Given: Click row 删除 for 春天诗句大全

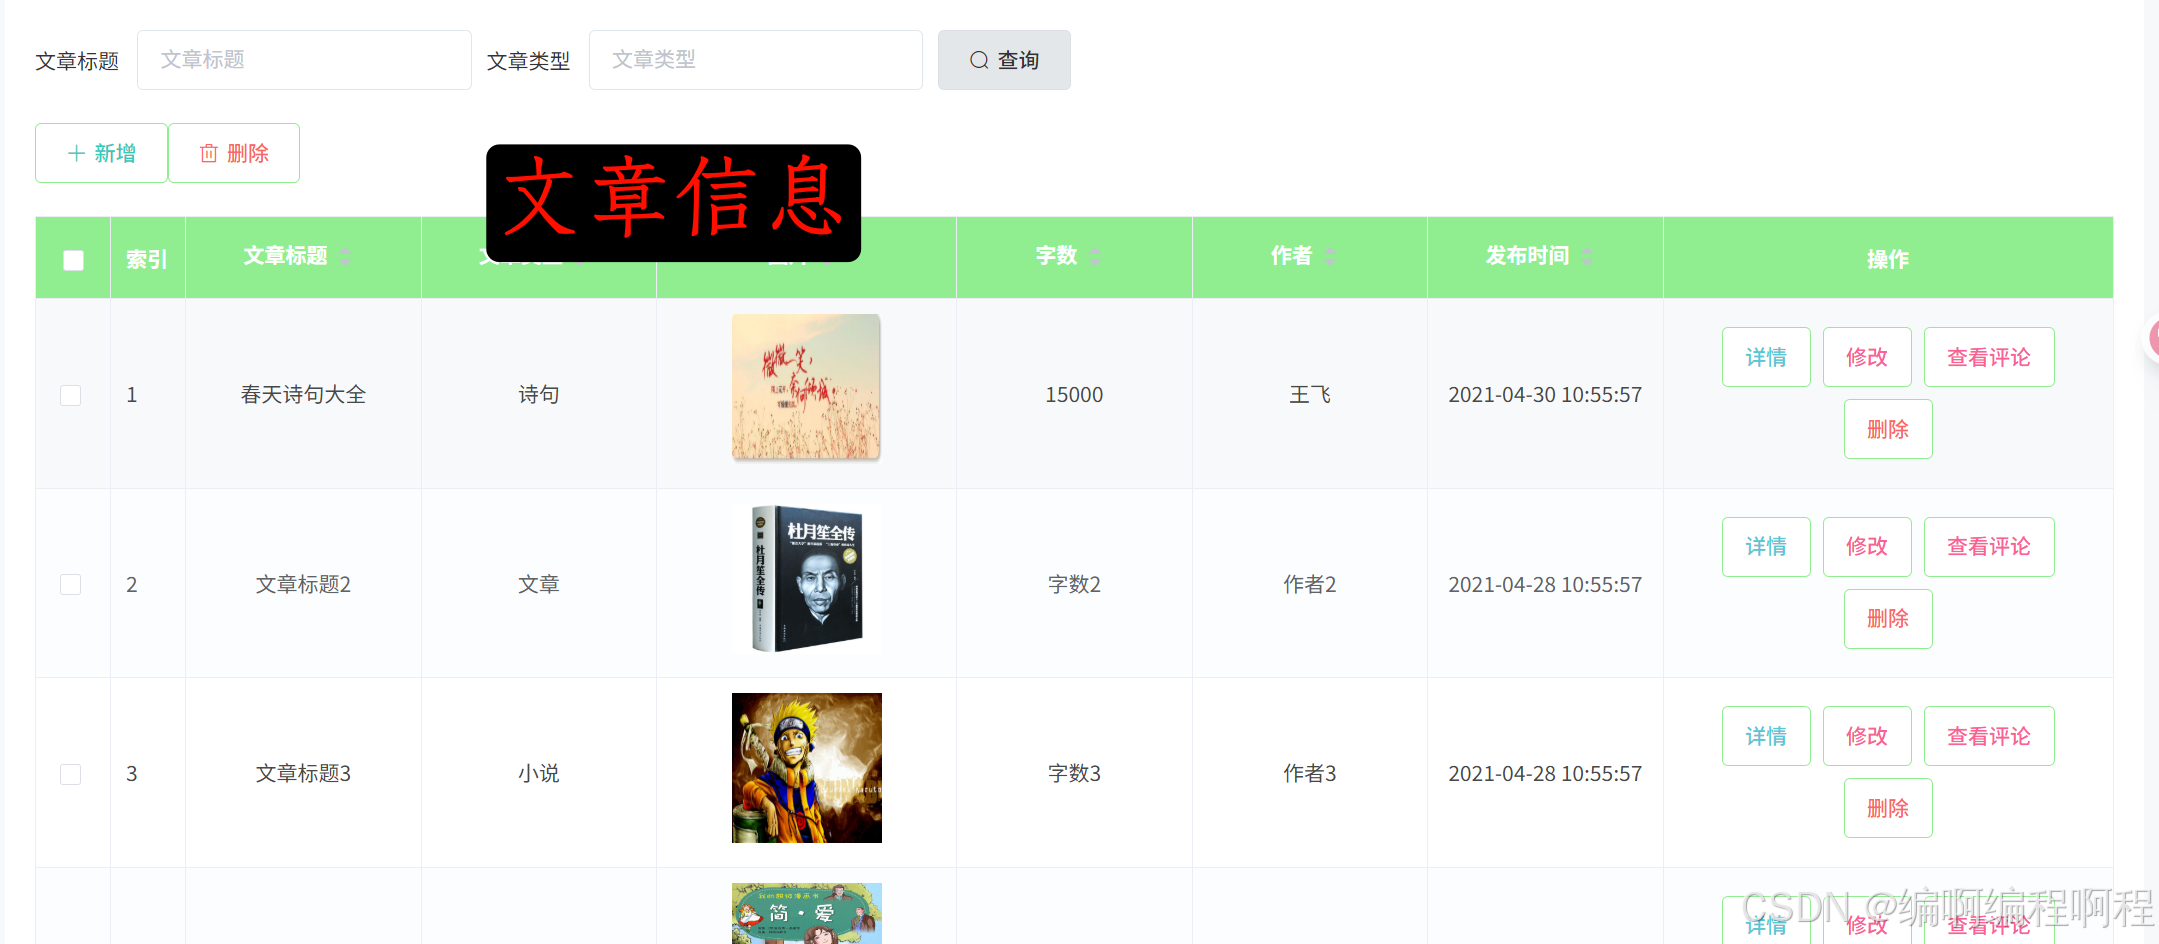Looking at the screenshot, I should pyautogui.click(x=1888, y=429).
